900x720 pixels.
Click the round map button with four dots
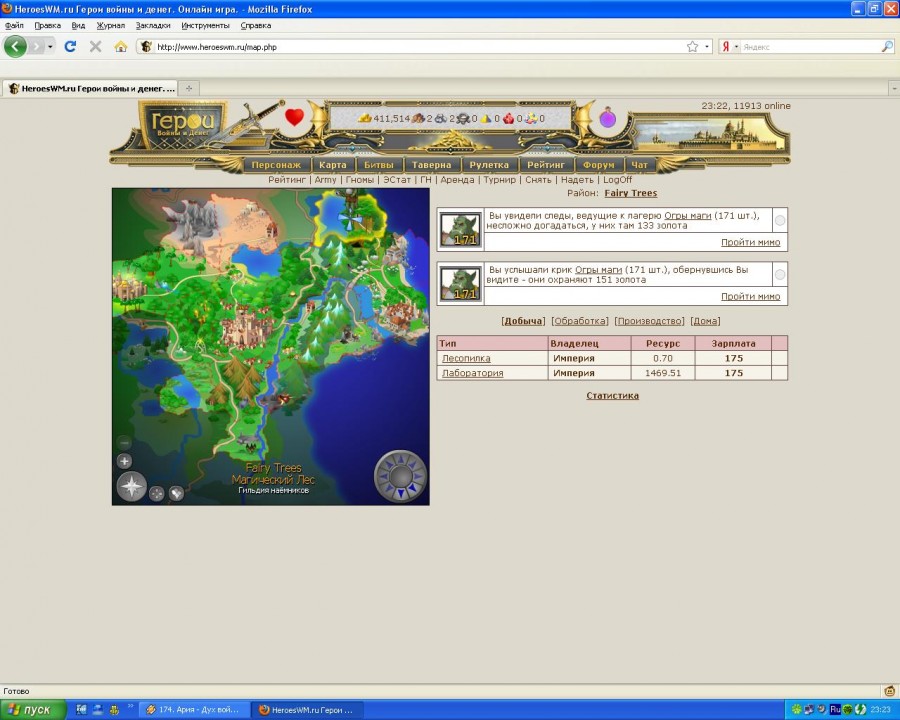pyautogui.click(x=157, y=493)
